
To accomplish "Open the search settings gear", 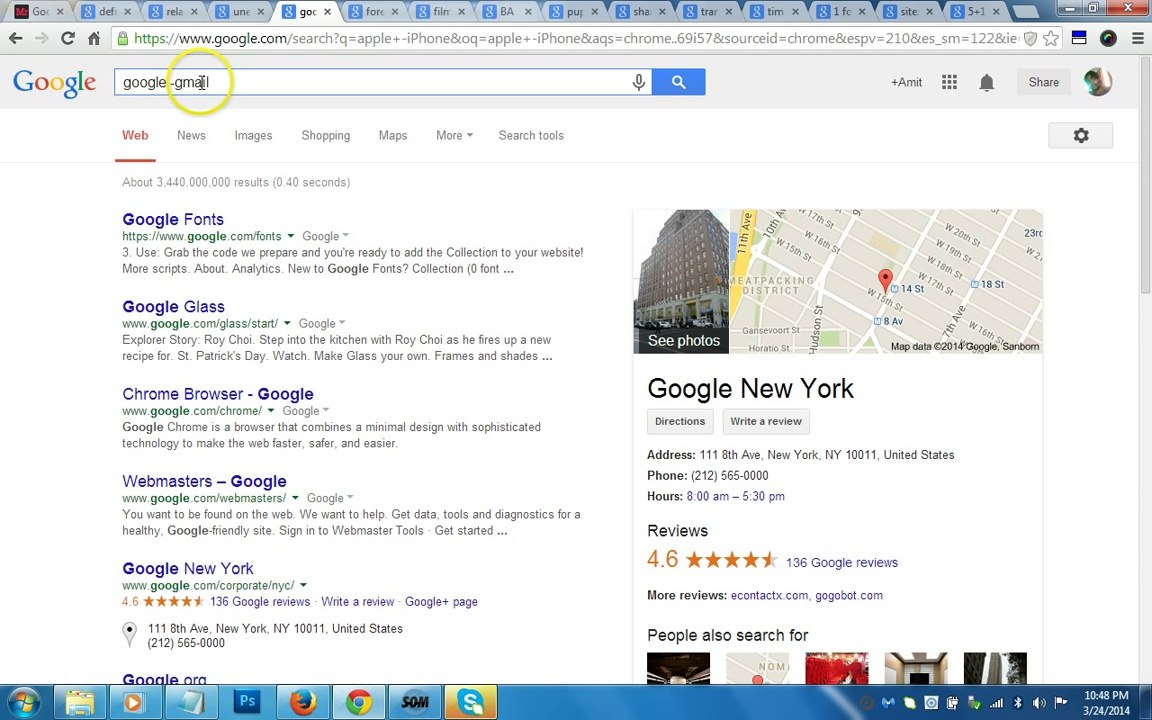I will coord(1081,135).
